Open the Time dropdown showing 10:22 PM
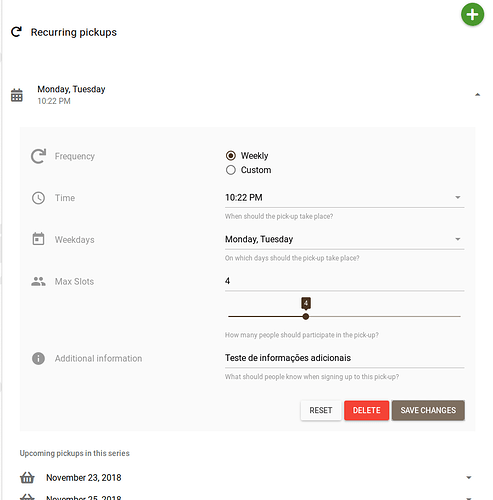 pyautogui.click(x=344, y=198)
